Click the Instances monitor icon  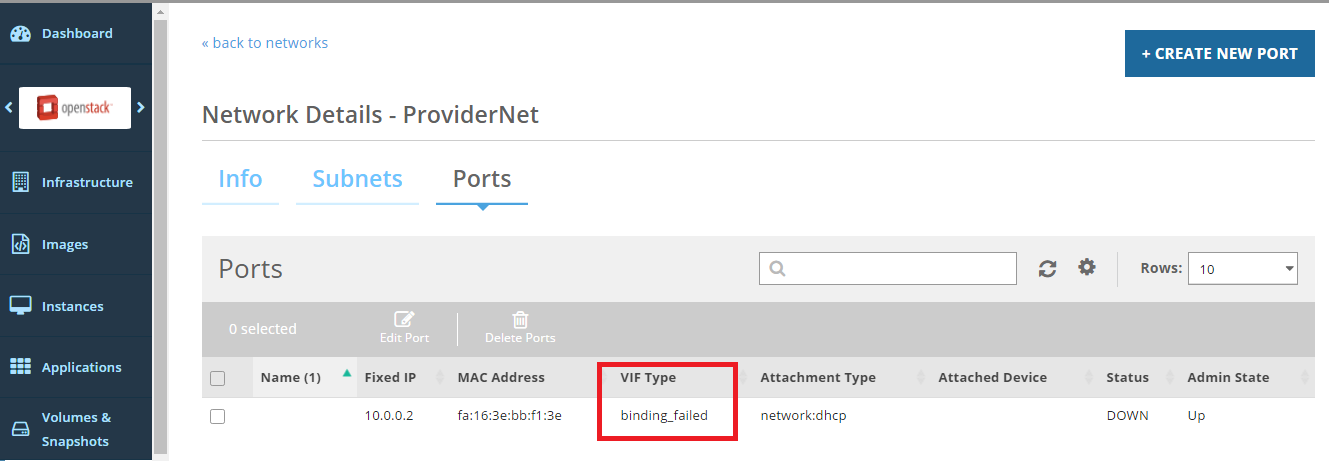tap(20, 307)
